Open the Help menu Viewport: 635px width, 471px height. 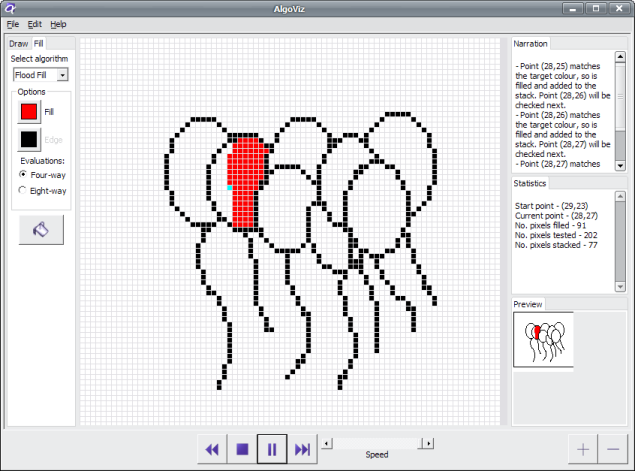tap(58, 24)
